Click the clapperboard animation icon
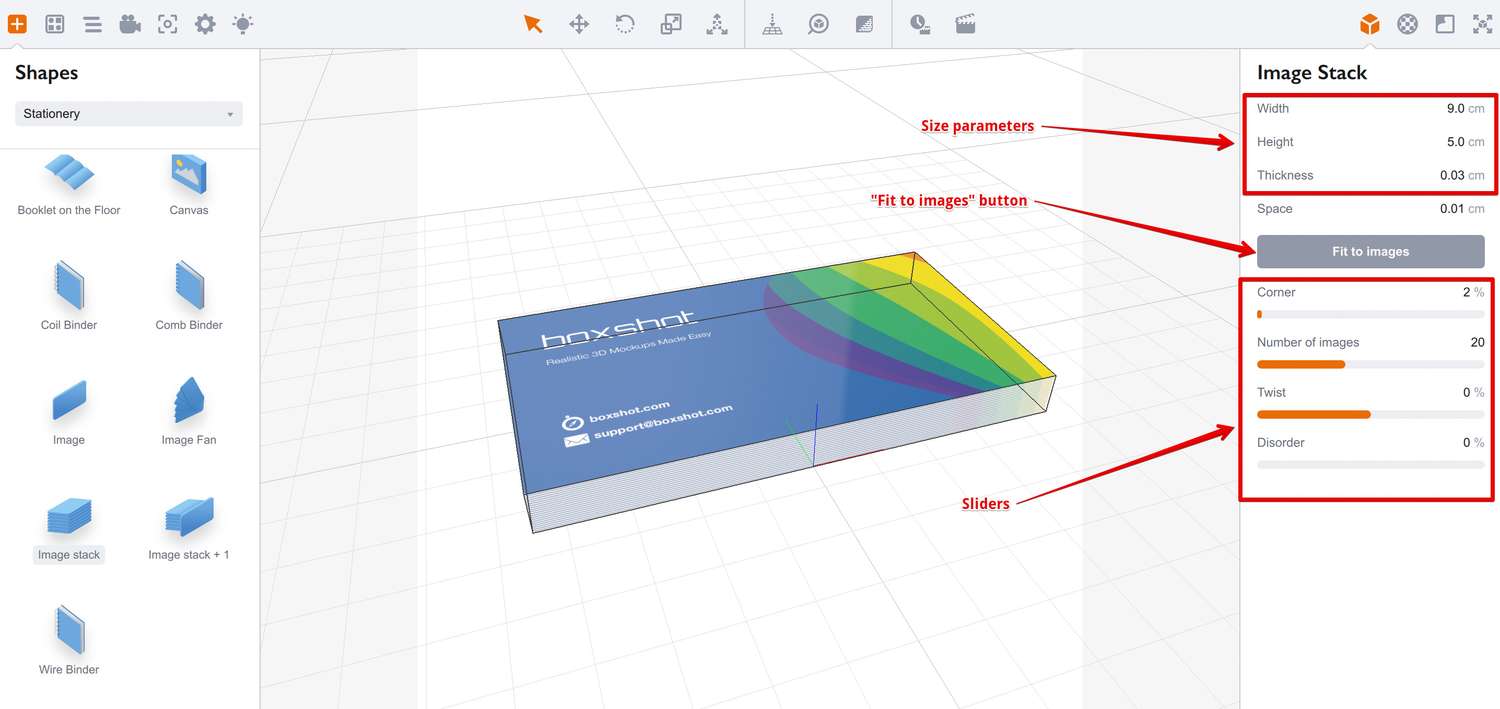This screenshot has height=709, width=1500. pyautogui.click(x=965, y=24)
